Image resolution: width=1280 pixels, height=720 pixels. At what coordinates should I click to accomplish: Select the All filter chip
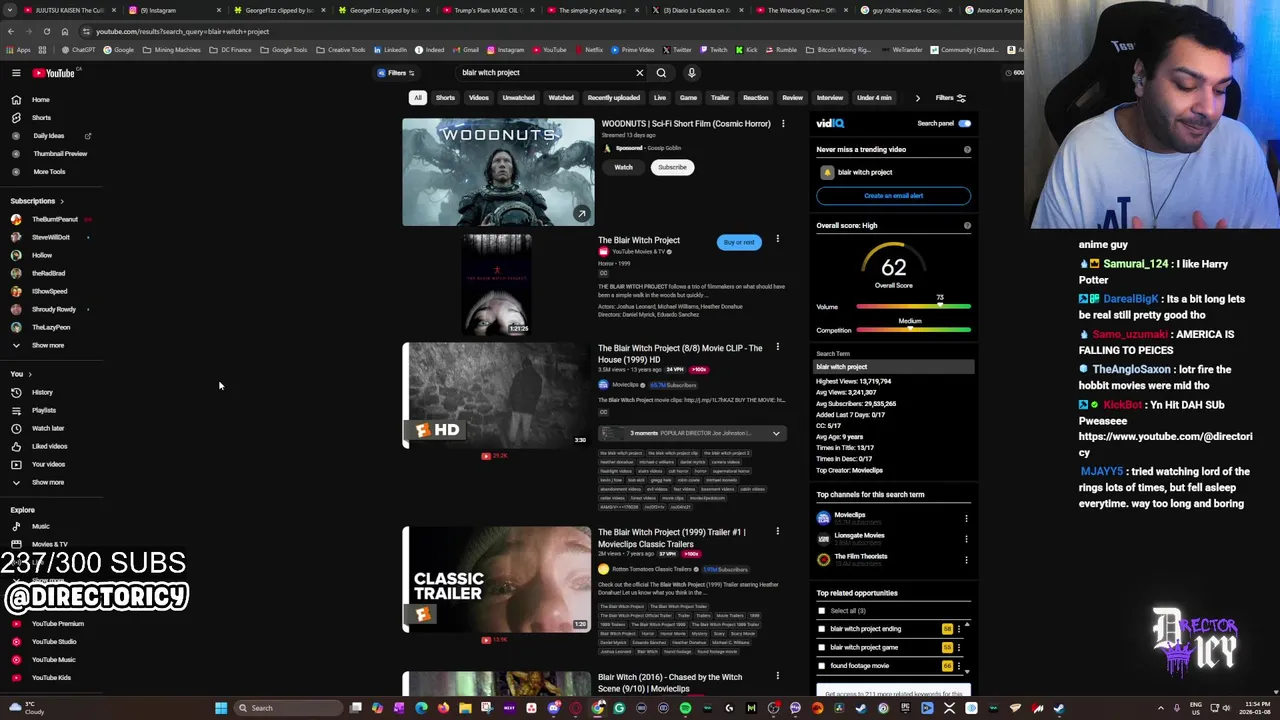tap(418, 98)
